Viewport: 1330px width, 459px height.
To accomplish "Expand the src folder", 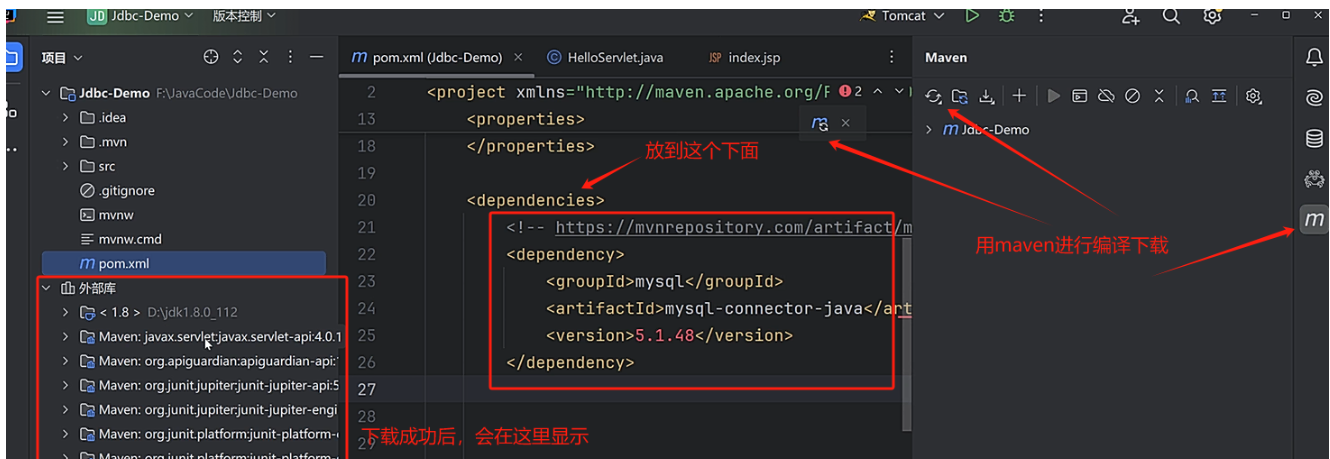I will [x=66, y=166].
